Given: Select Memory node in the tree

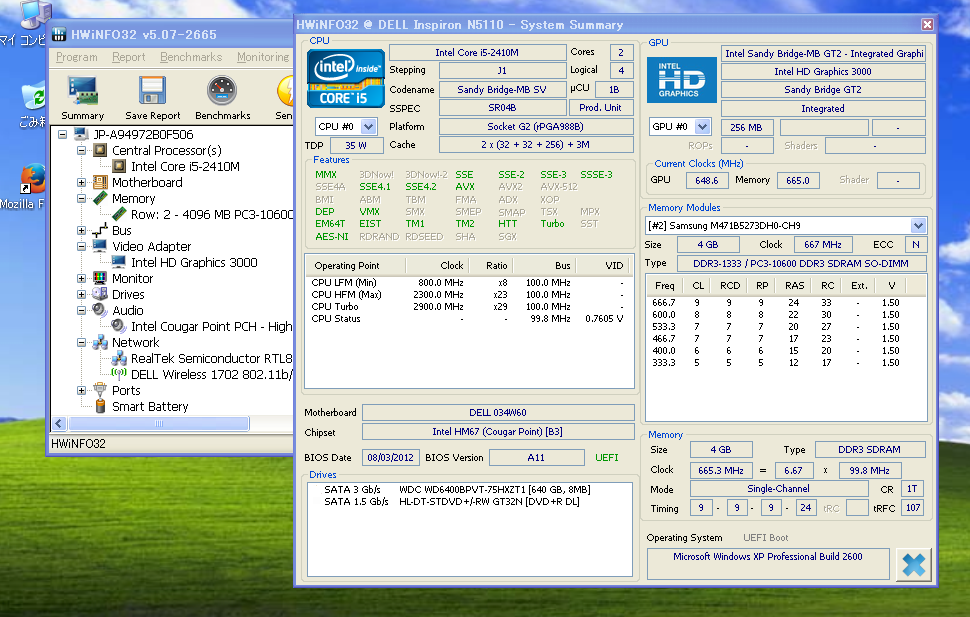Looking at the screenshot, I should click(134, 199).
